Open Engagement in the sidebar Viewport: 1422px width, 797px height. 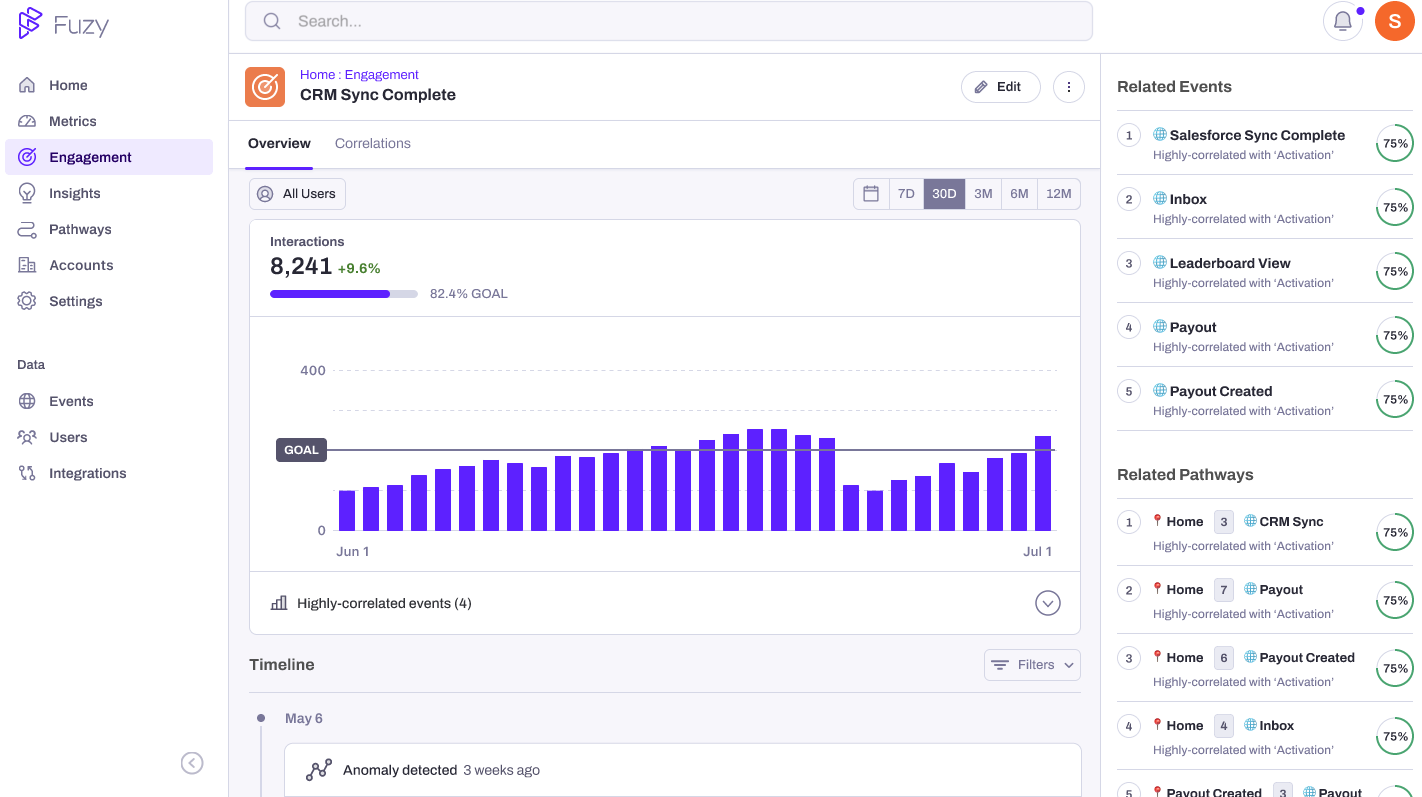click(109, 157)
